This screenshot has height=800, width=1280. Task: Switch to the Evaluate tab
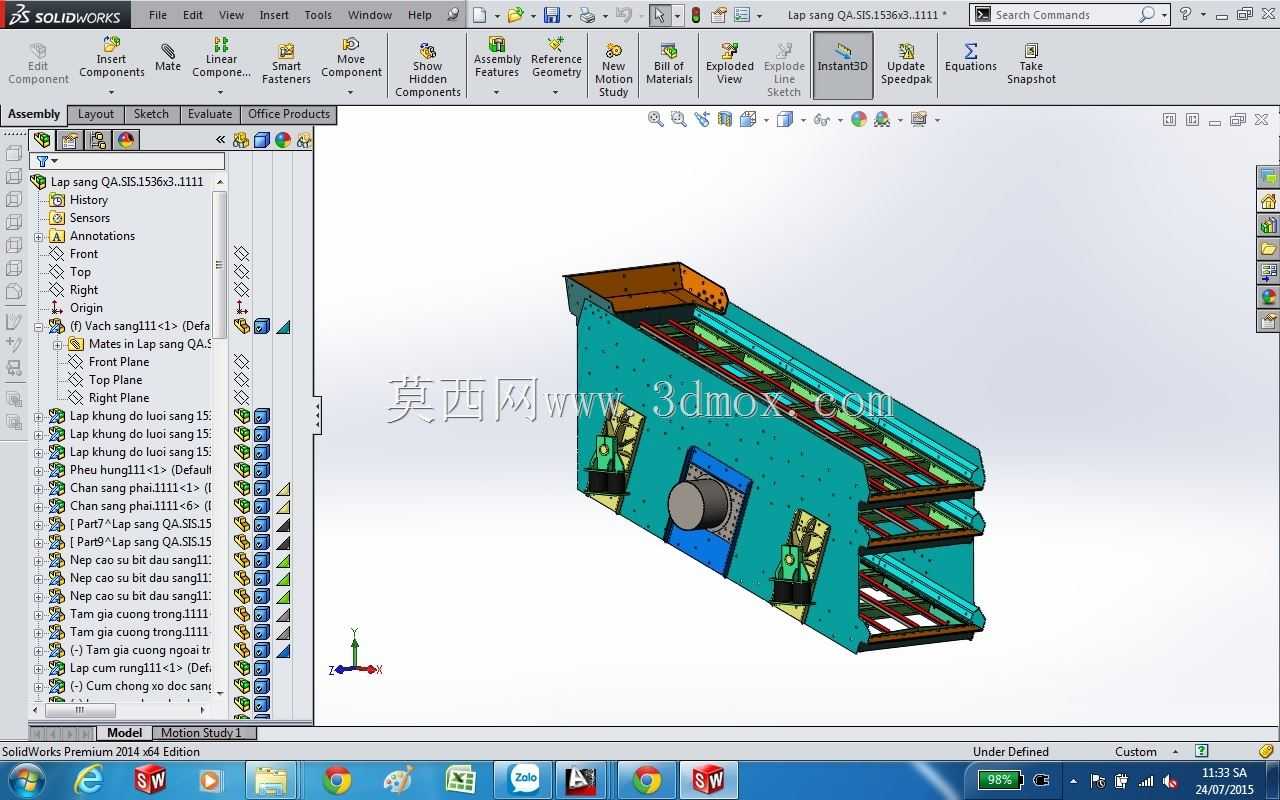pyautogui.click(x=210, y=114)
